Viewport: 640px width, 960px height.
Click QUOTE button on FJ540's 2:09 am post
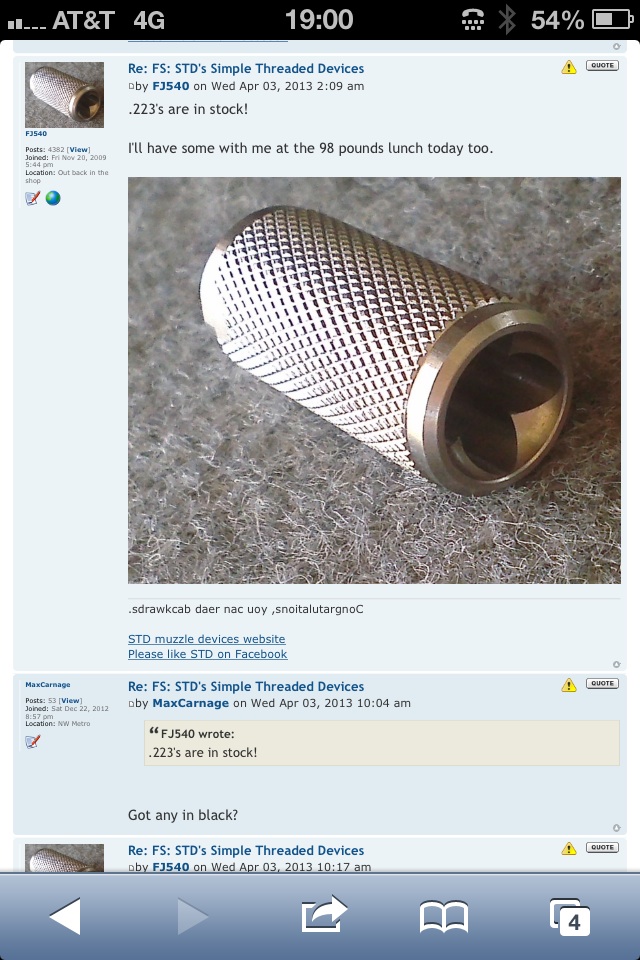point(602,65)
